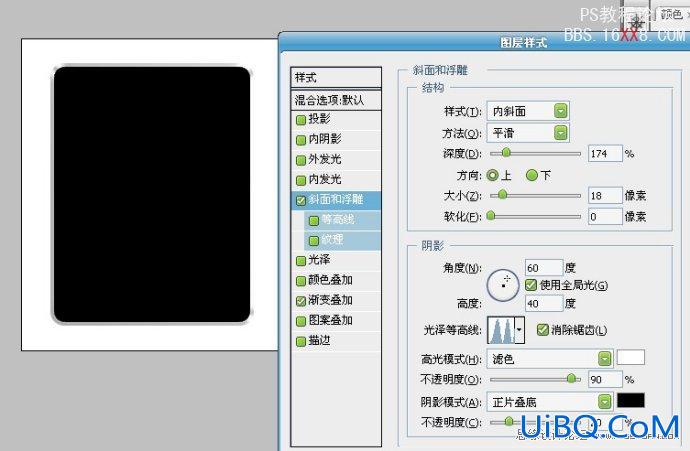Toggle the 内发光 inner glow checkbox
This screenshot has height=451, width=690.
click(301, 180)
